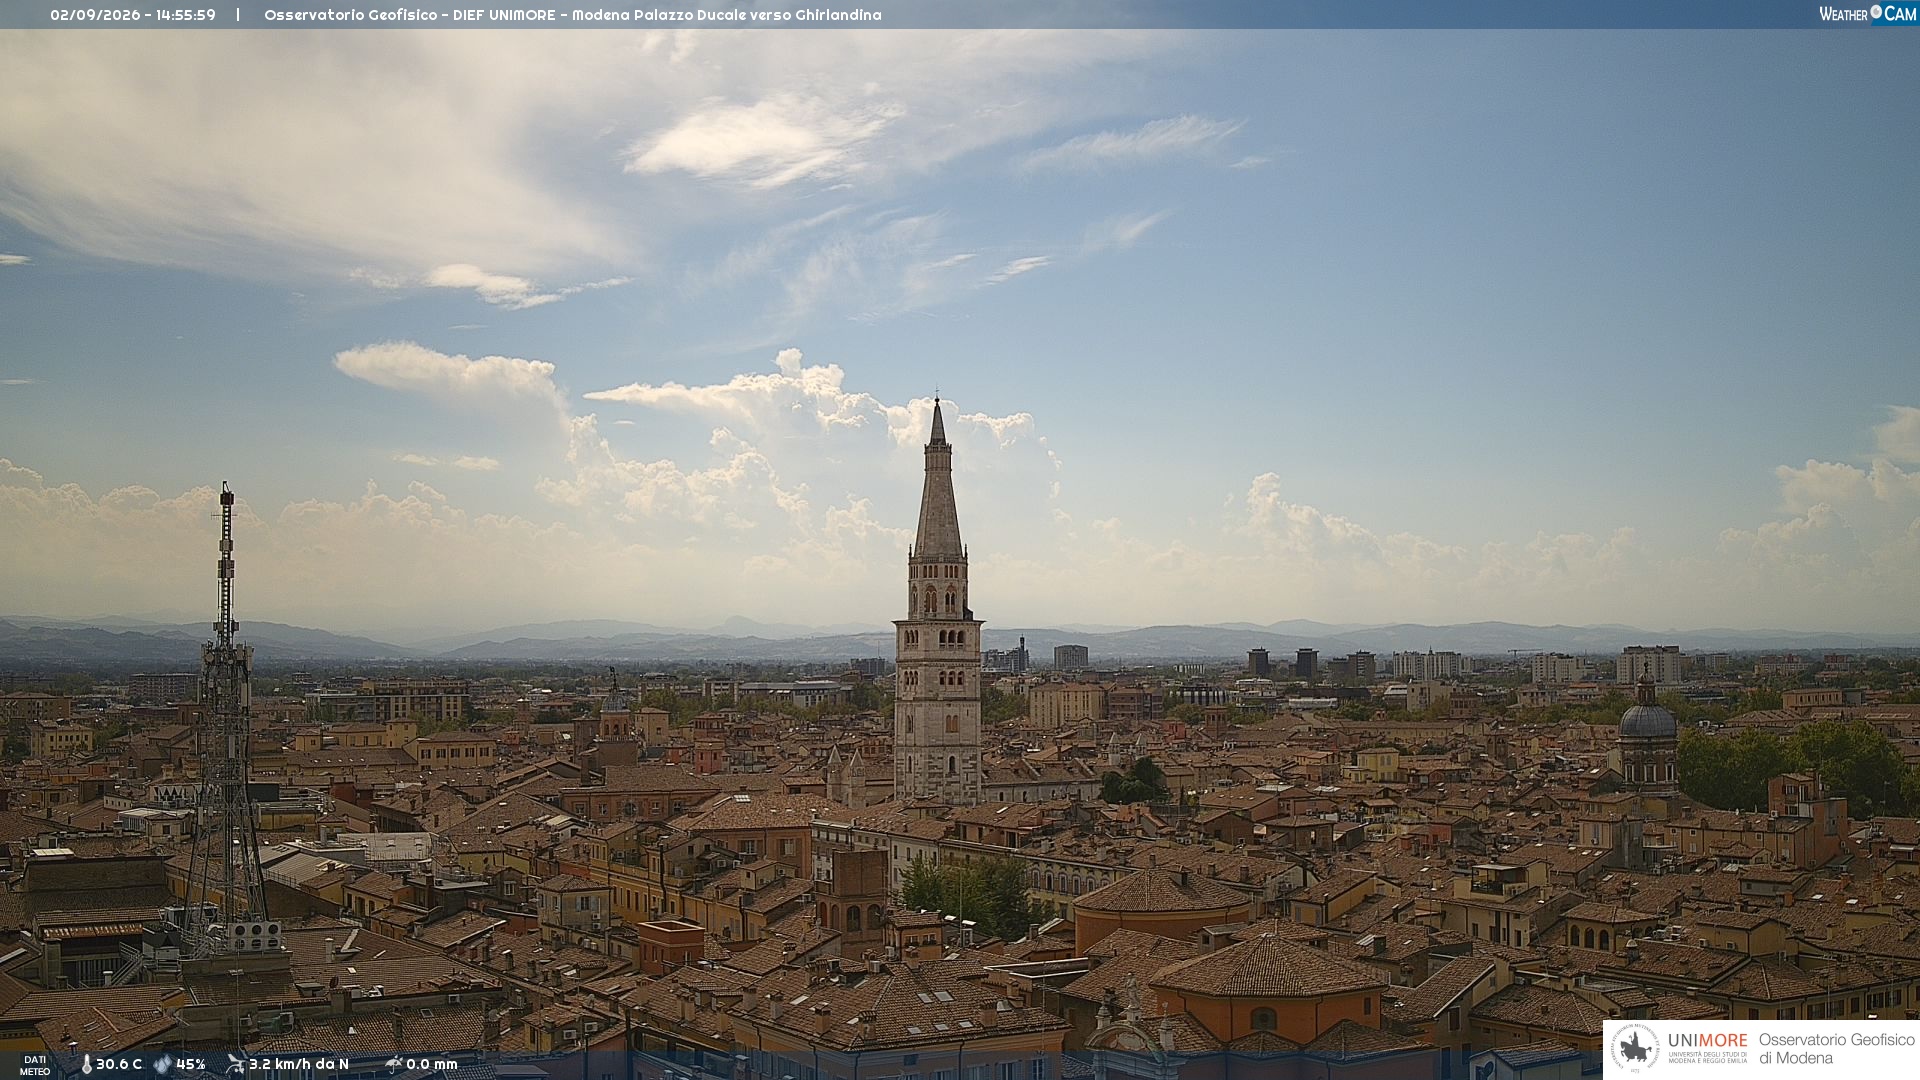
Task: Click Osservatorio Geofisico di Modena text
Action: coord(1837,1049)
